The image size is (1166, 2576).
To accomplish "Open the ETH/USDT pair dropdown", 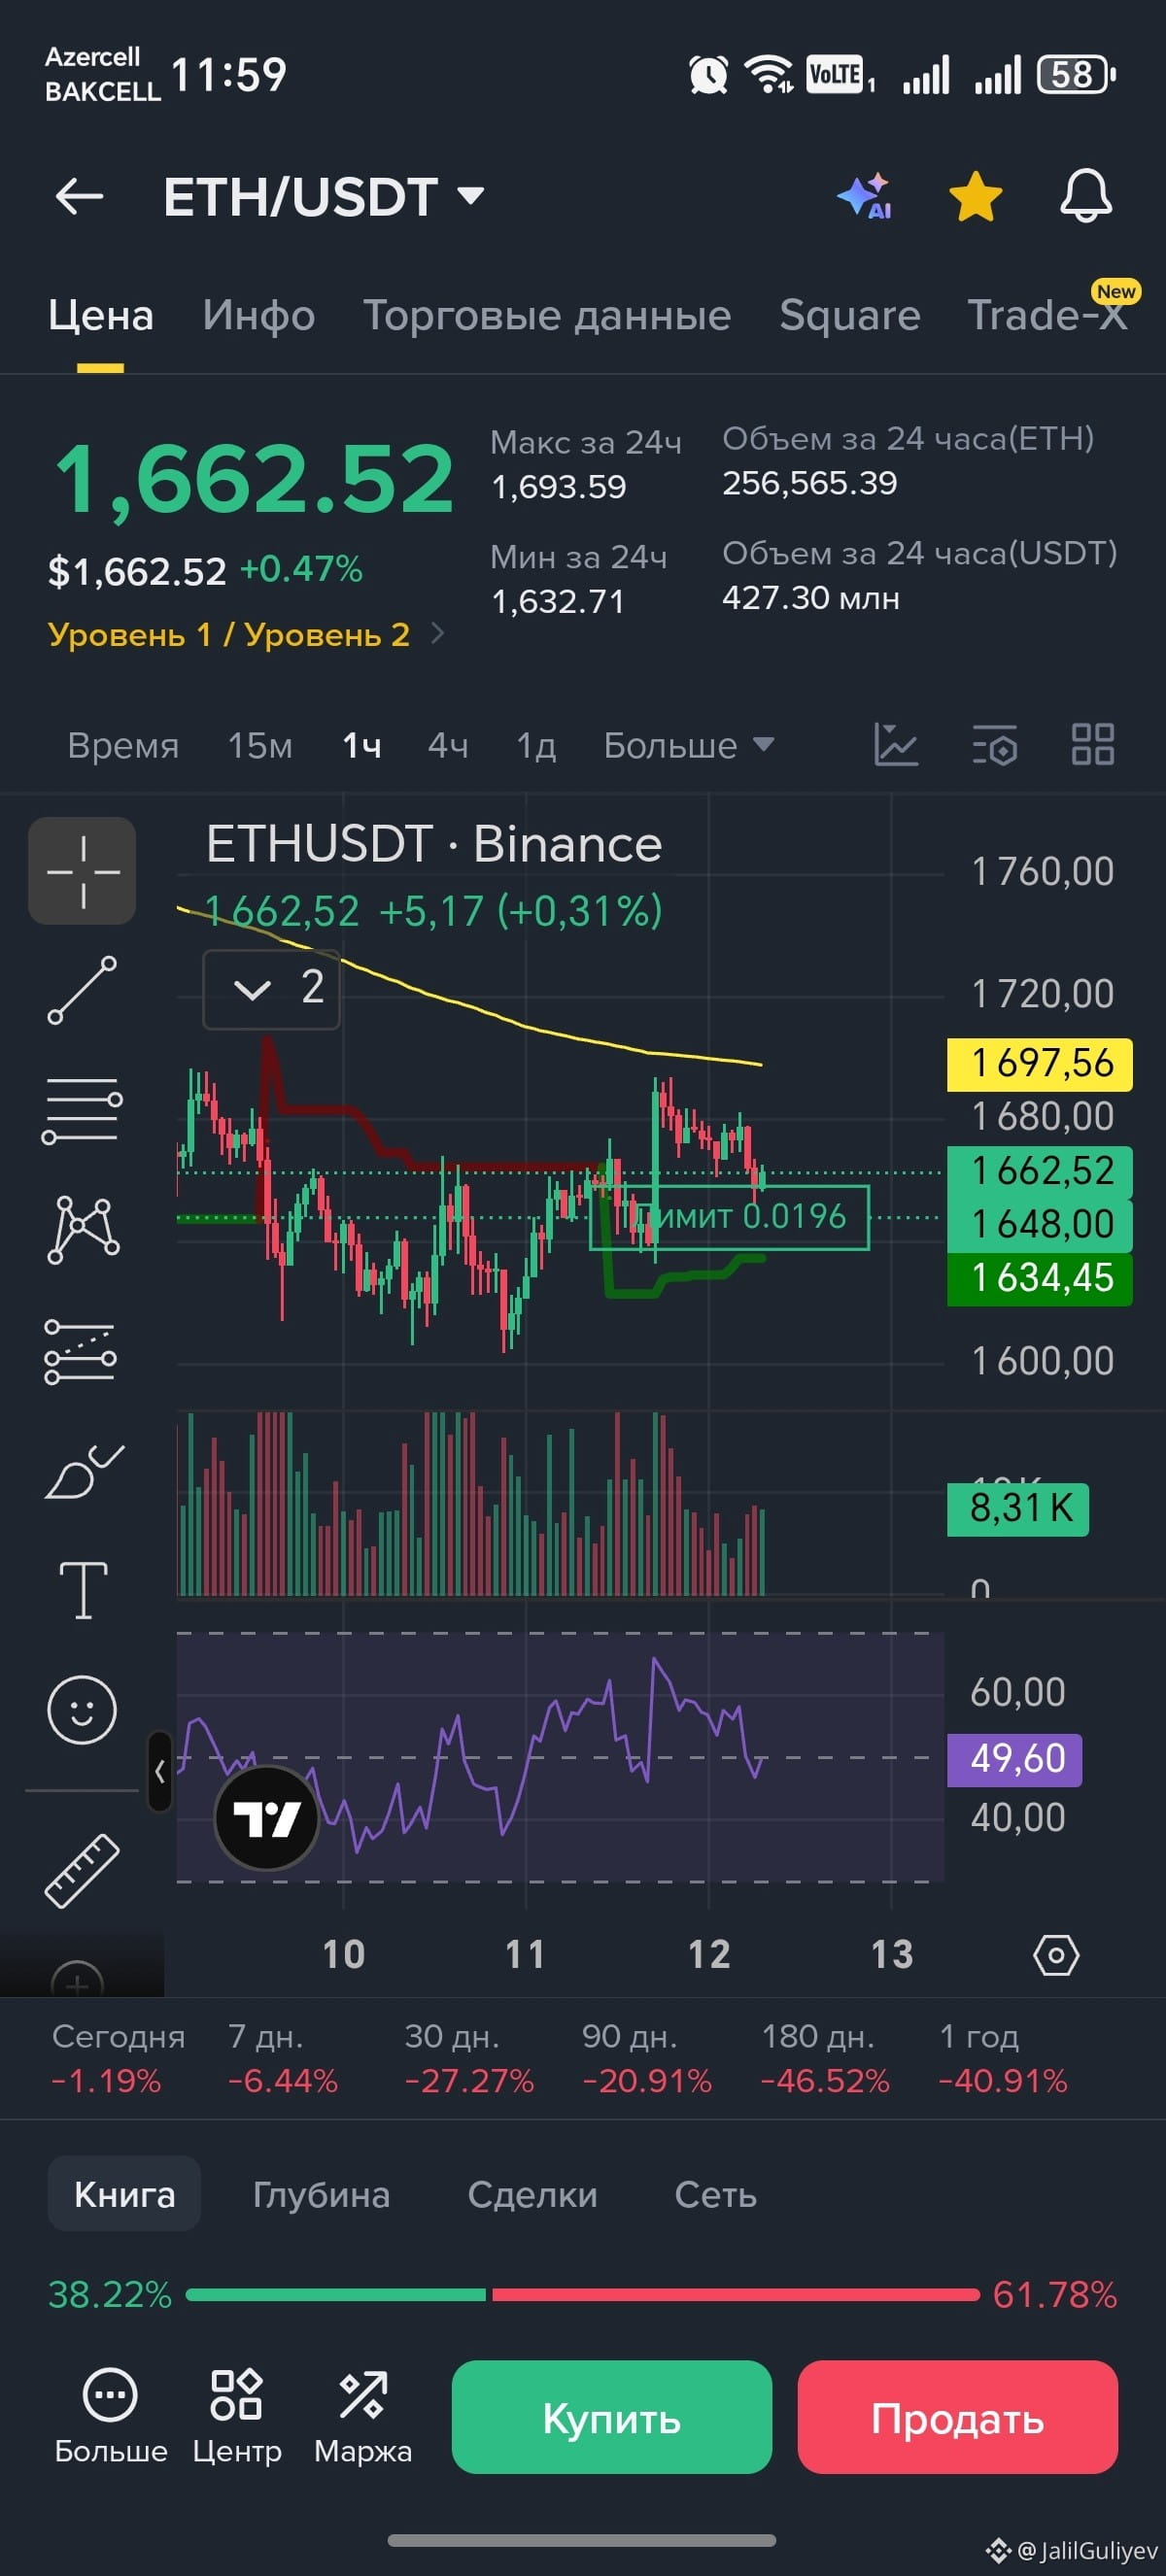I will tap(324, 196).
